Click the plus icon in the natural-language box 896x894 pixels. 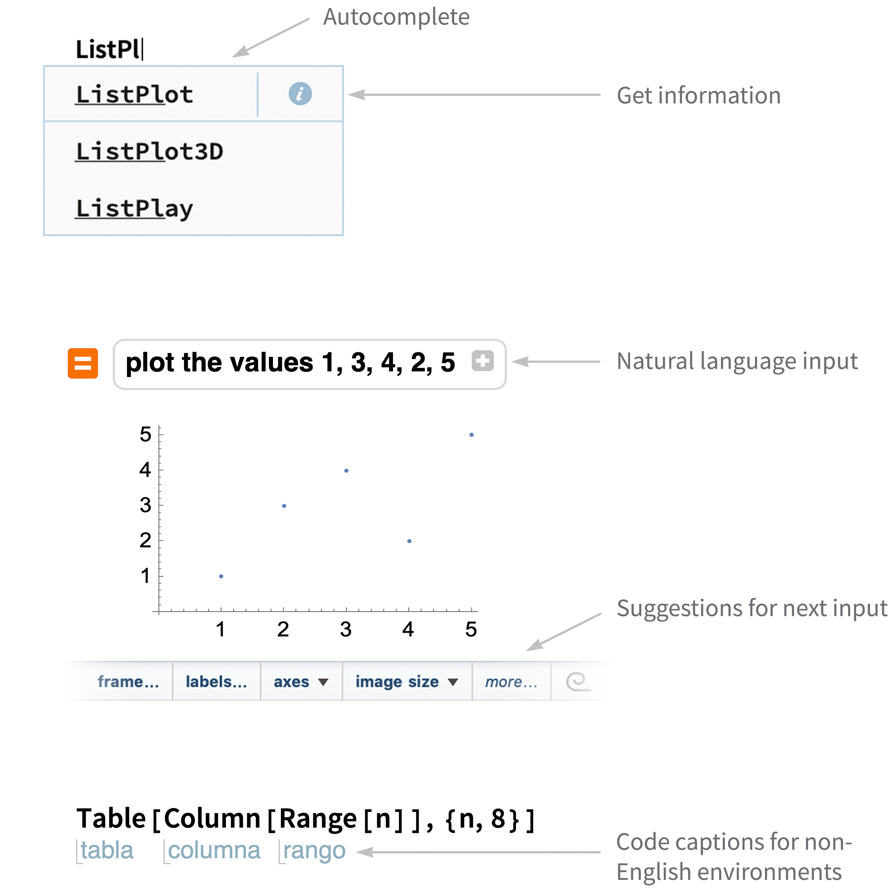tap(482, 361)
